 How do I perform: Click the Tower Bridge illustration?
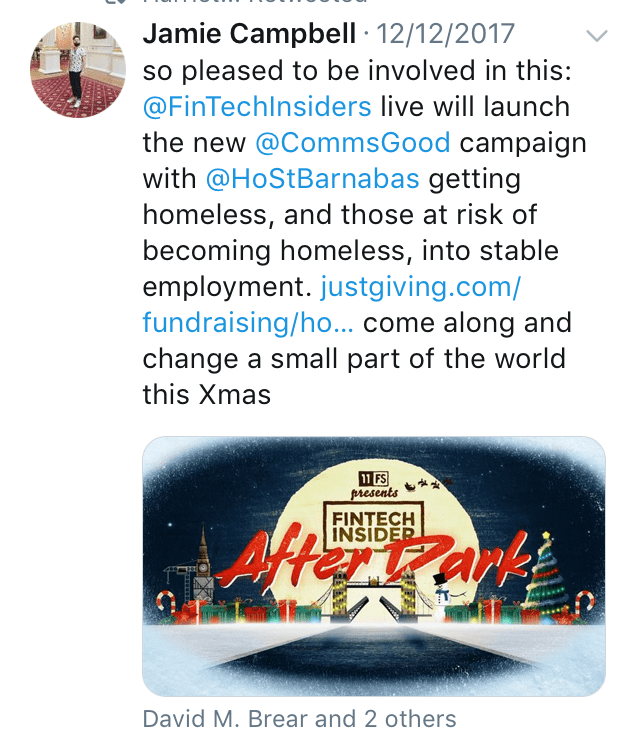pos(372,593)
